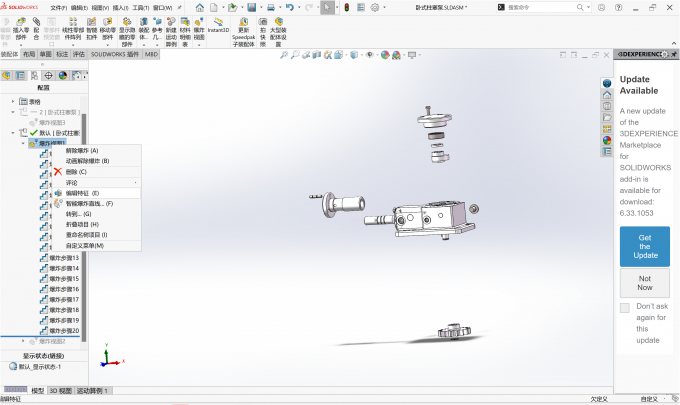Open the dropdown arrow next to the Save icon
Screen dimensions: 680x405
(261, 7)
